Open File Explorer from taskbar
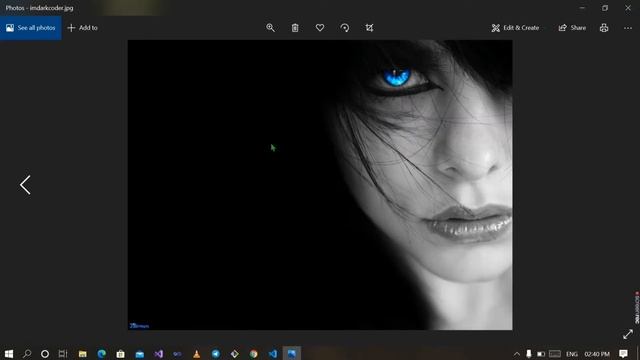This screenshot has width=640, height=360. (82, 353)
